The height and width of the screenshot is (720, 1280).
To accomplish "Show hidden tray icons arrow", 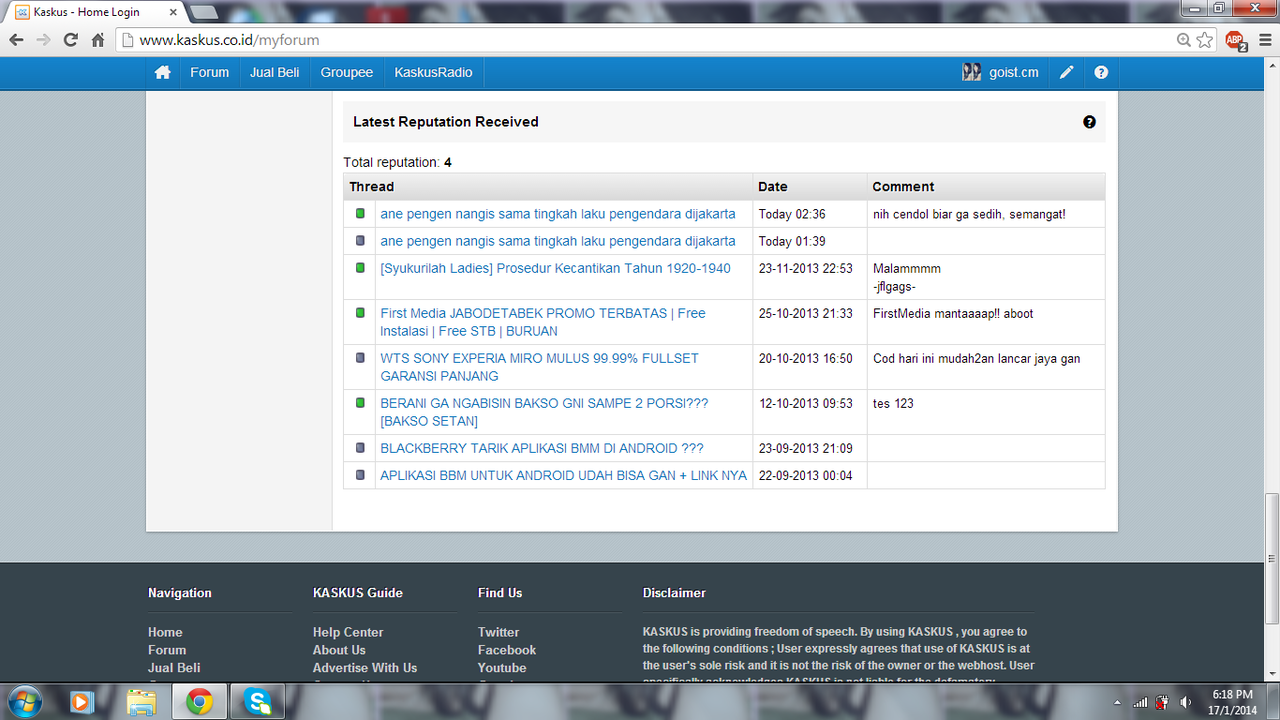I will pos(1118,702).
